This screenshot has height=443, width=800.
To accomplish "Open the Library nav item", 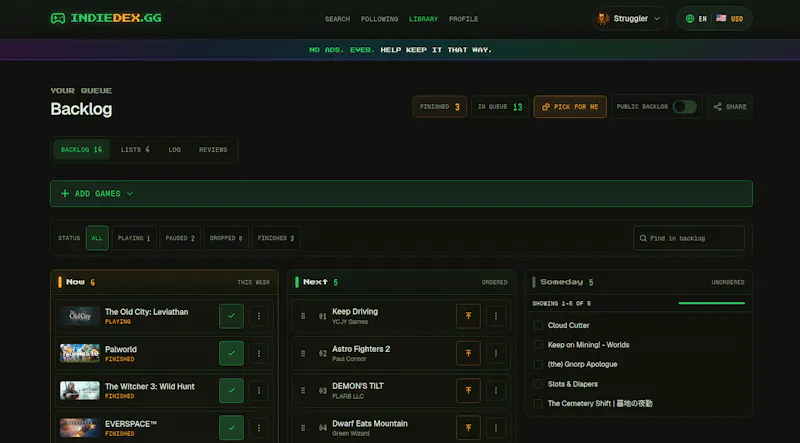I will click(423, 19).
